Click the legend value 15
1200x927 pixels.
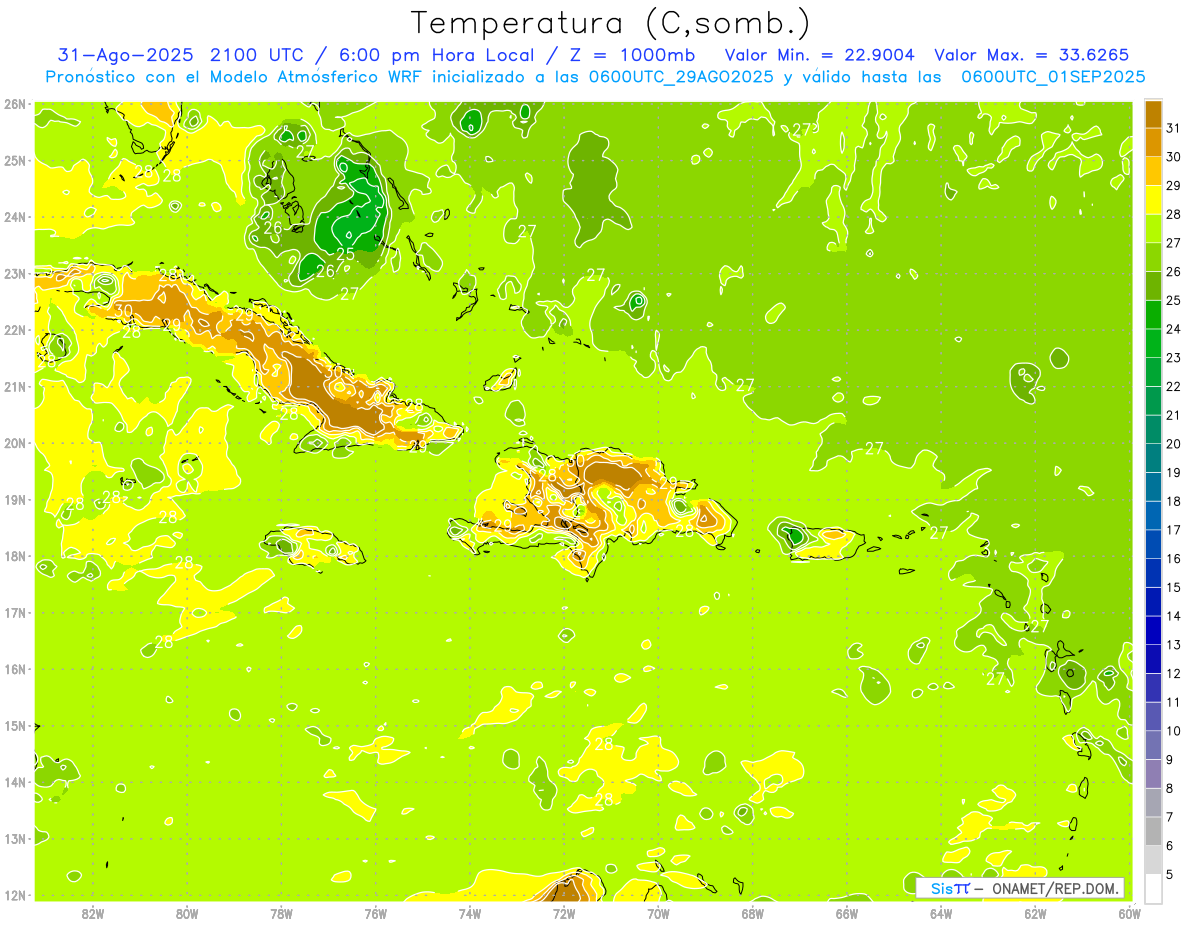[1174, 587]
